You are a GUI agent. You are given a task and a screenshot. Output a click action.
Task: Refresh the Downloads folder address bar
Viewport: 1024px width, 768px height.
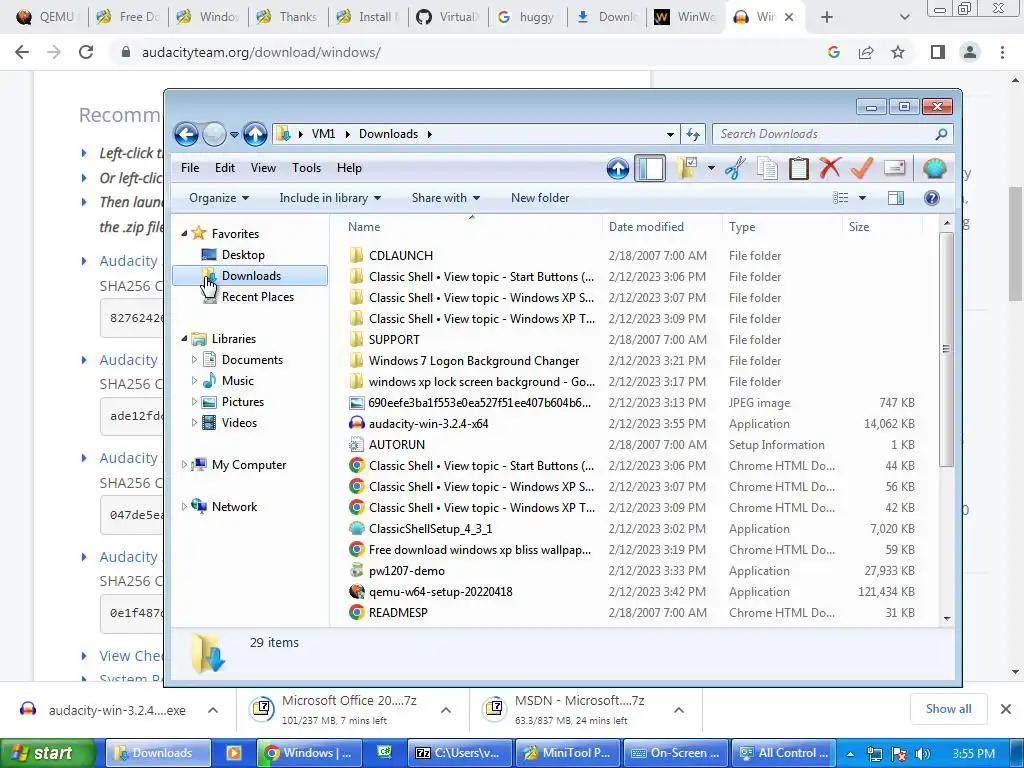tap(693, 135)
